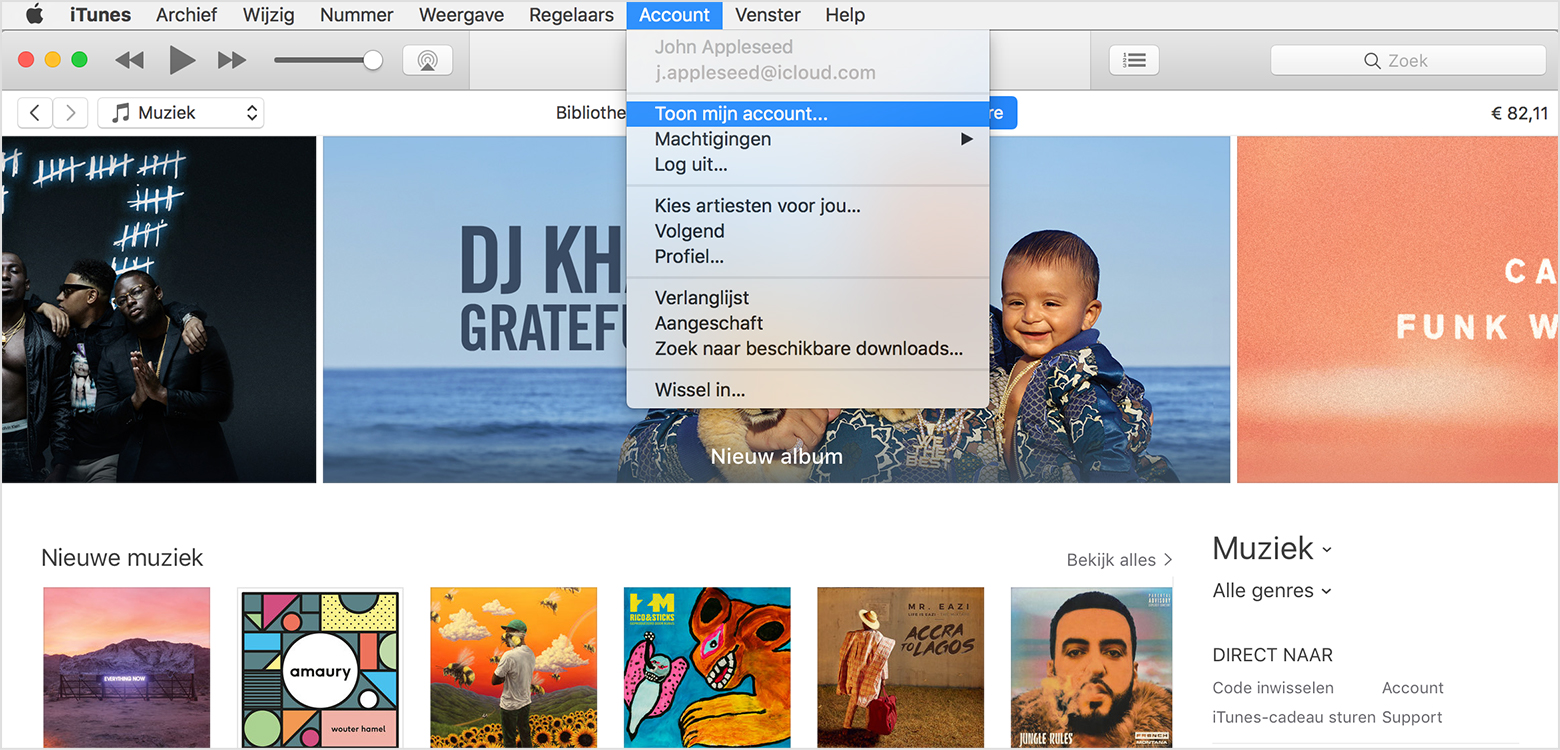Click the € 82,11 account balance
The image size is (1560, 750).
[x=1519, y=113]
